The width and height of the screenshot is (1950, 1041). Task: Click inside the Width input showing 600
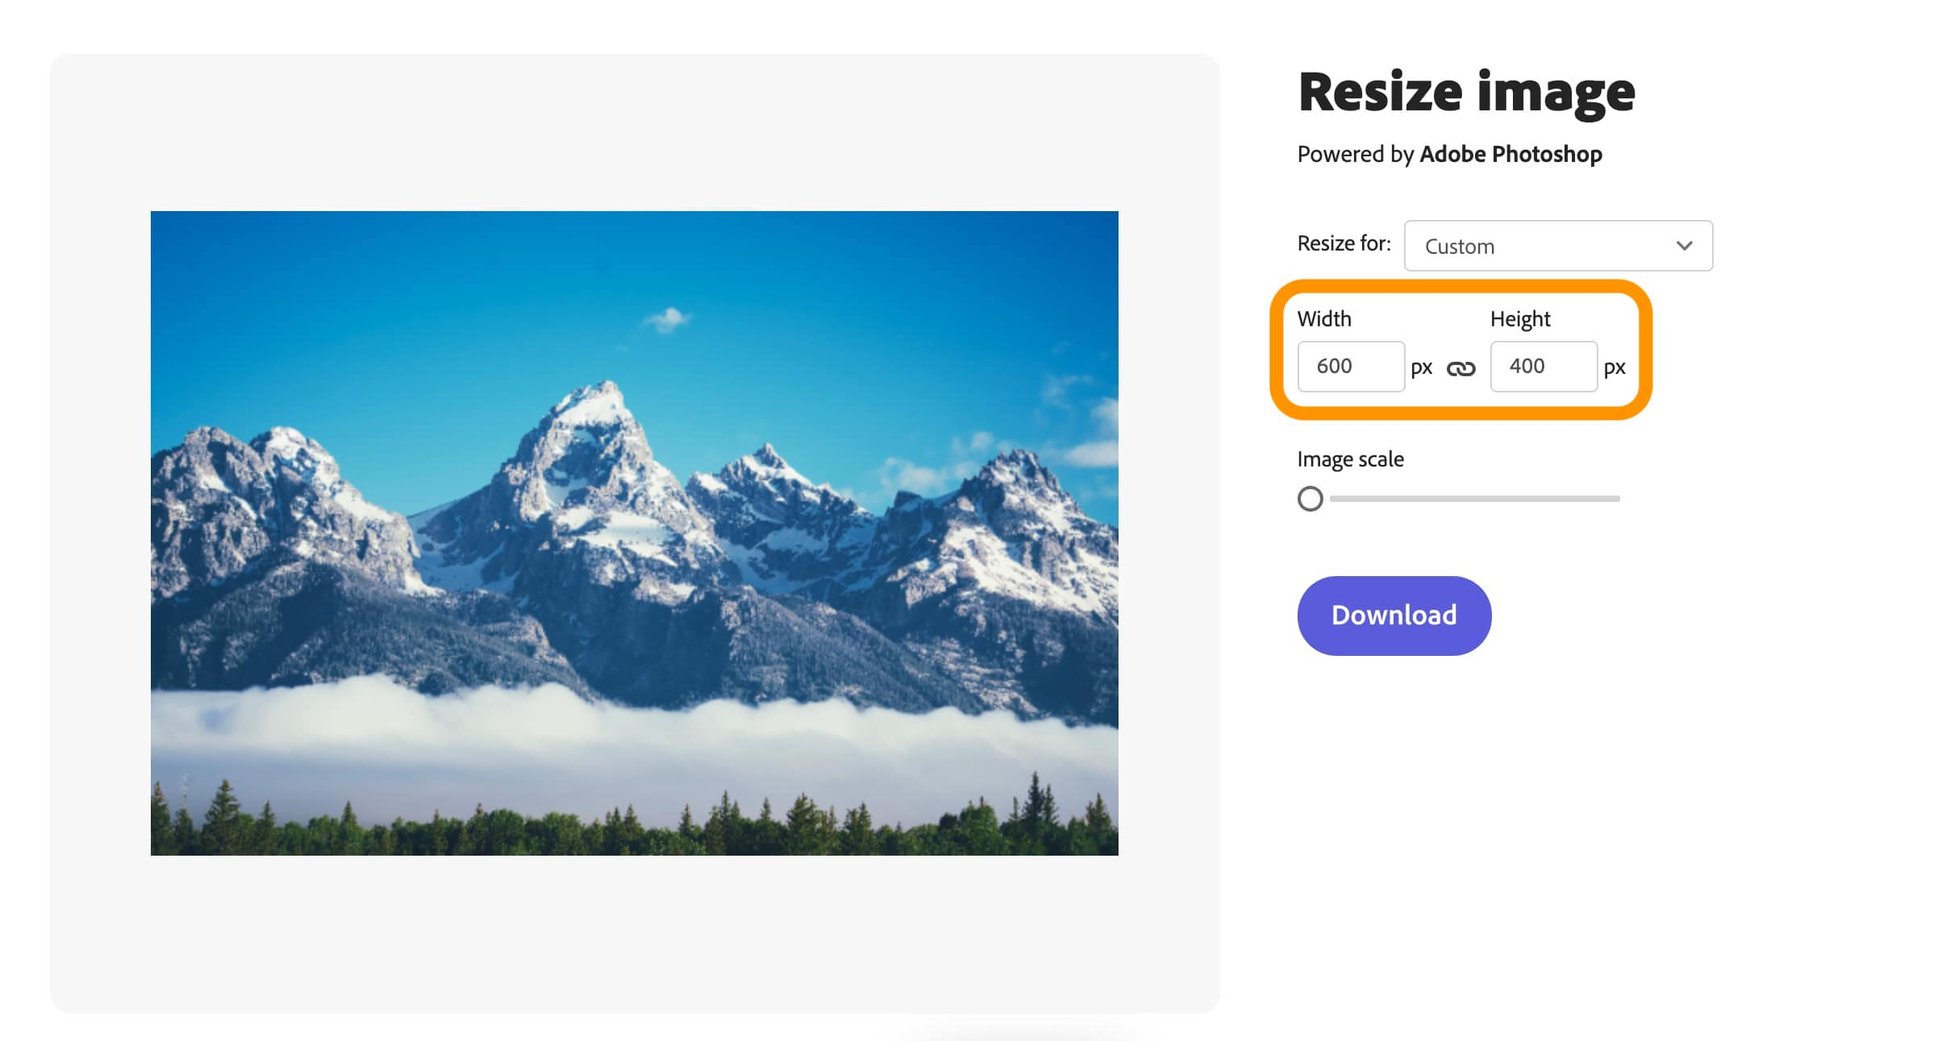coord(1350,367)
